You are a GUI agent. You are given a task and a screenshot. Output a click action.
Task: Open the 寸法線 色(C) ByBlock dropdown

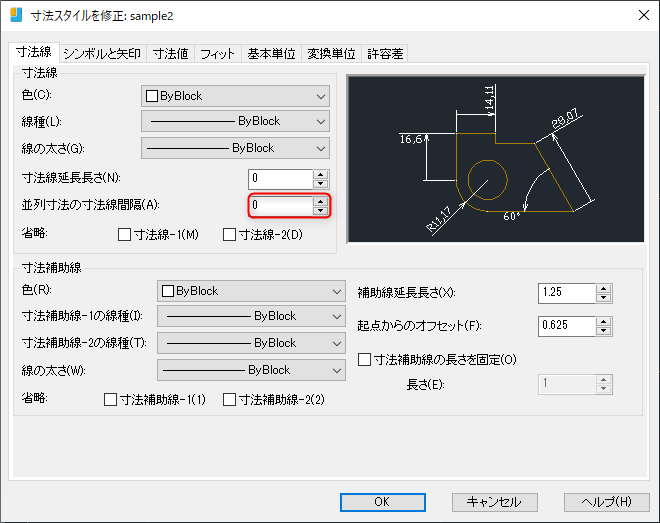click(235, 96)
